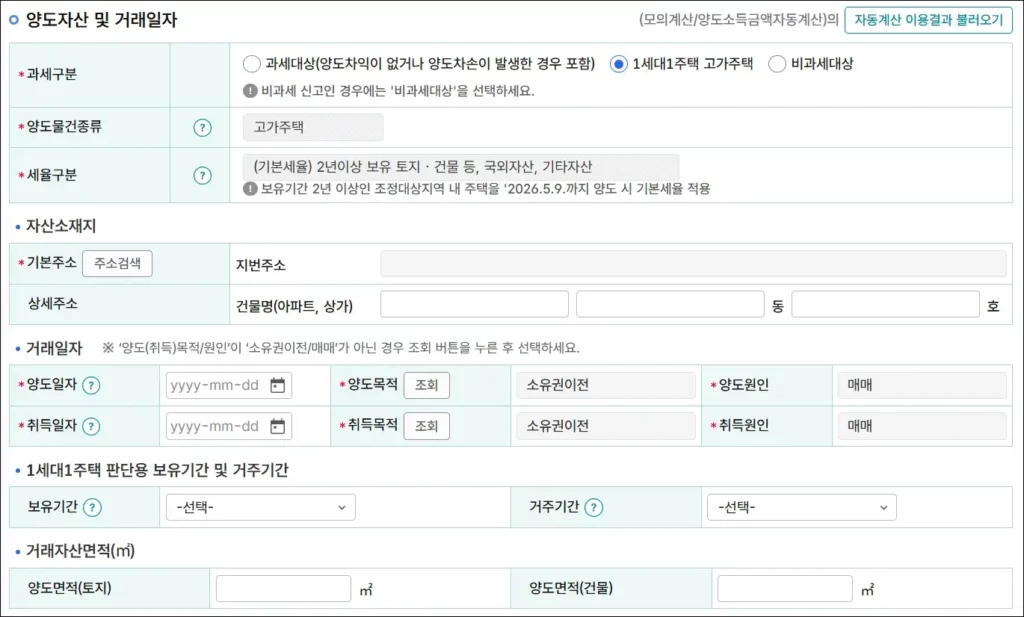This screenshot has width=1024, height=617.
Task: Click the 1세대1주택 판단용 보유기간 heading
Action: coord(157,470)
